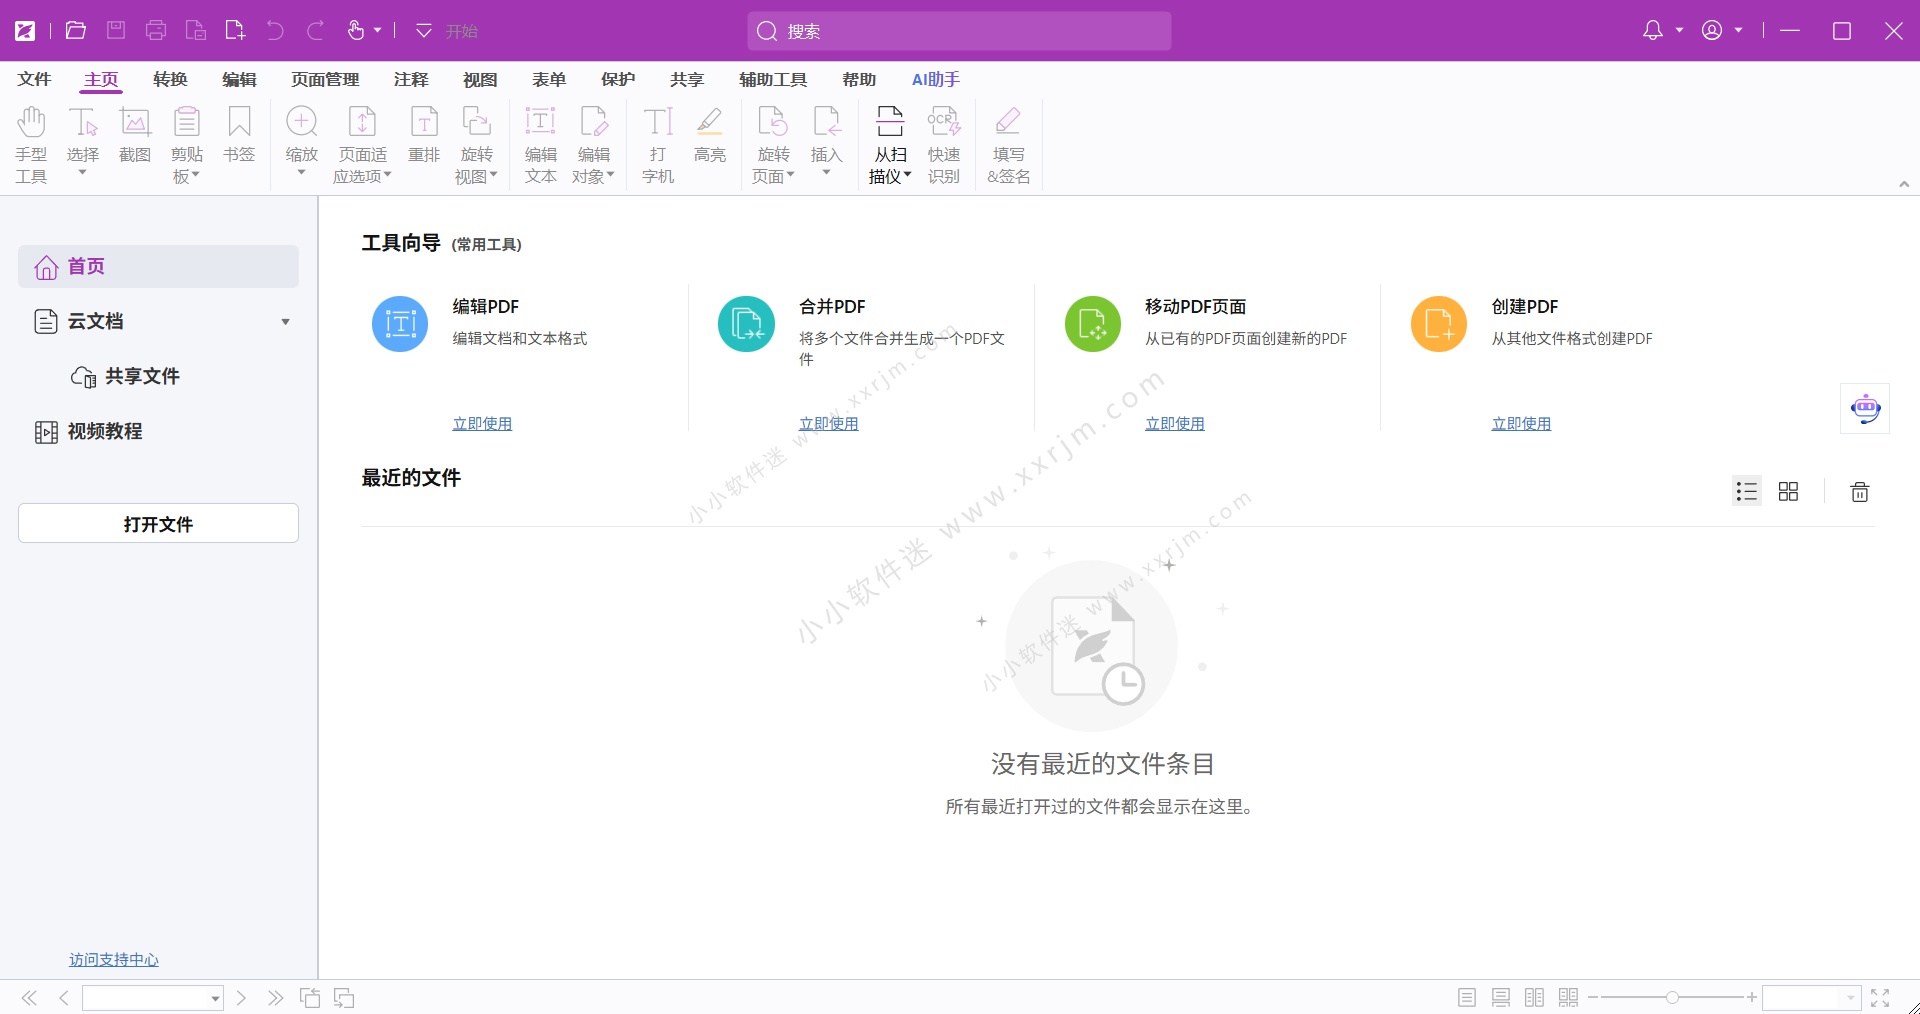Switch recent files to list view
1920x1014 pixels.
tap(1746, 492)
